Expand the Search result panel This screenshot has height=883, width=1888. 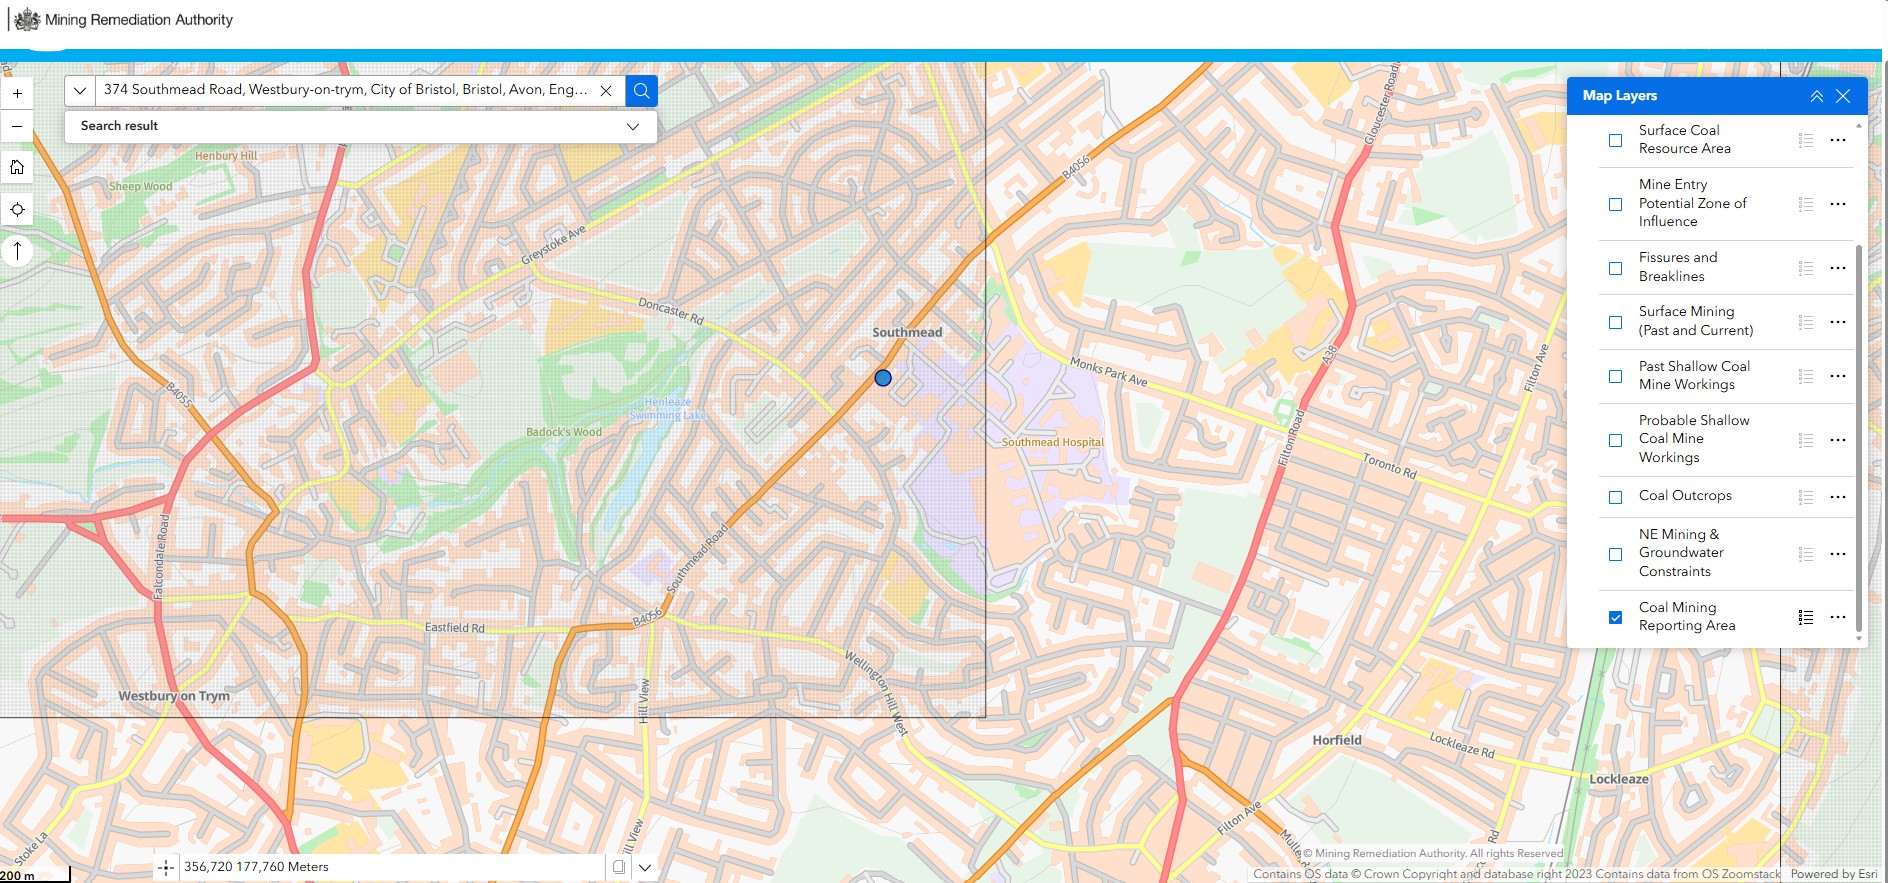(632, 126)
